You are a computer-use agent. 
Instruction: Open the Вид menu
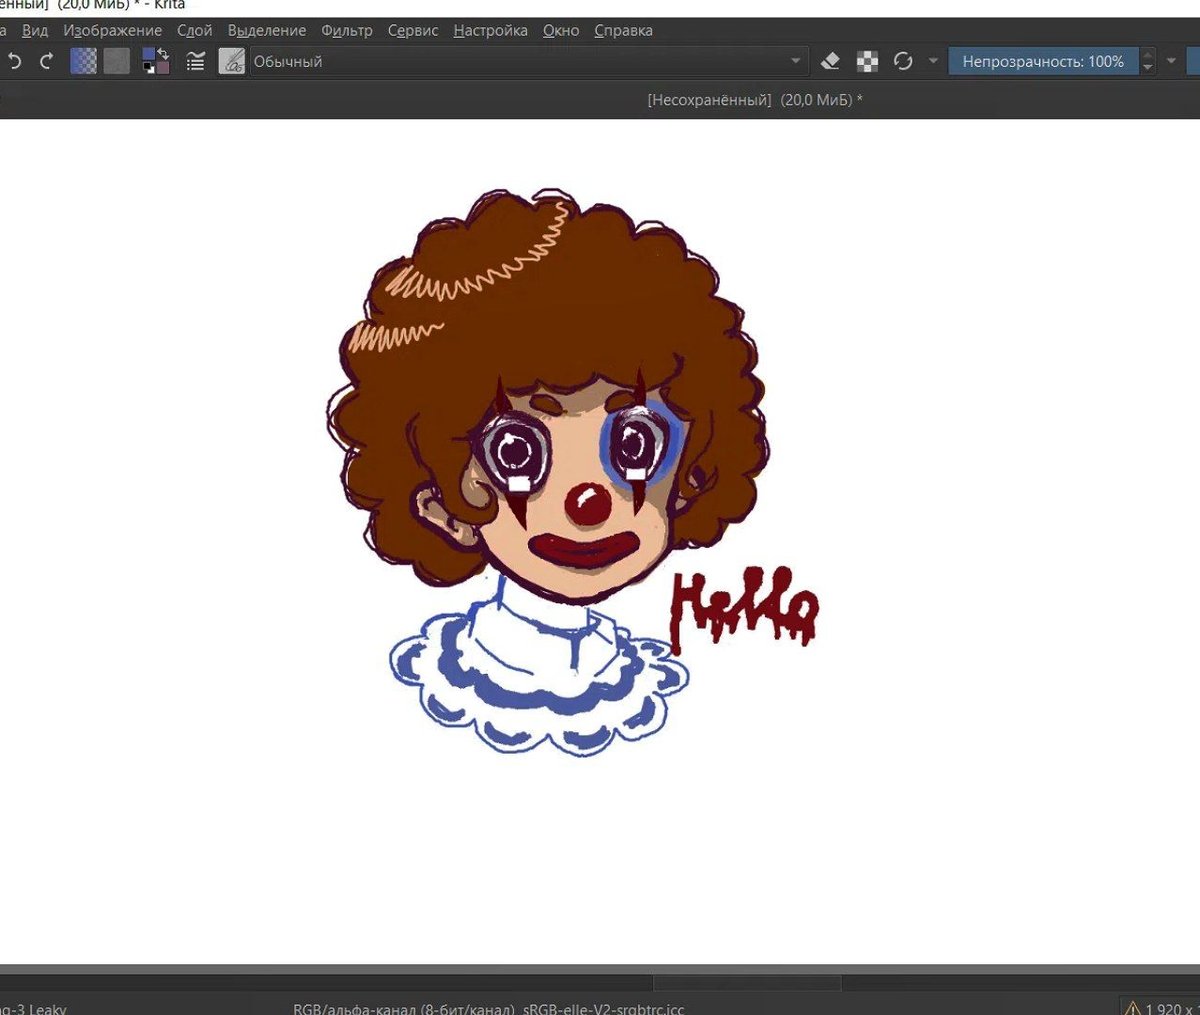(35, 30)
